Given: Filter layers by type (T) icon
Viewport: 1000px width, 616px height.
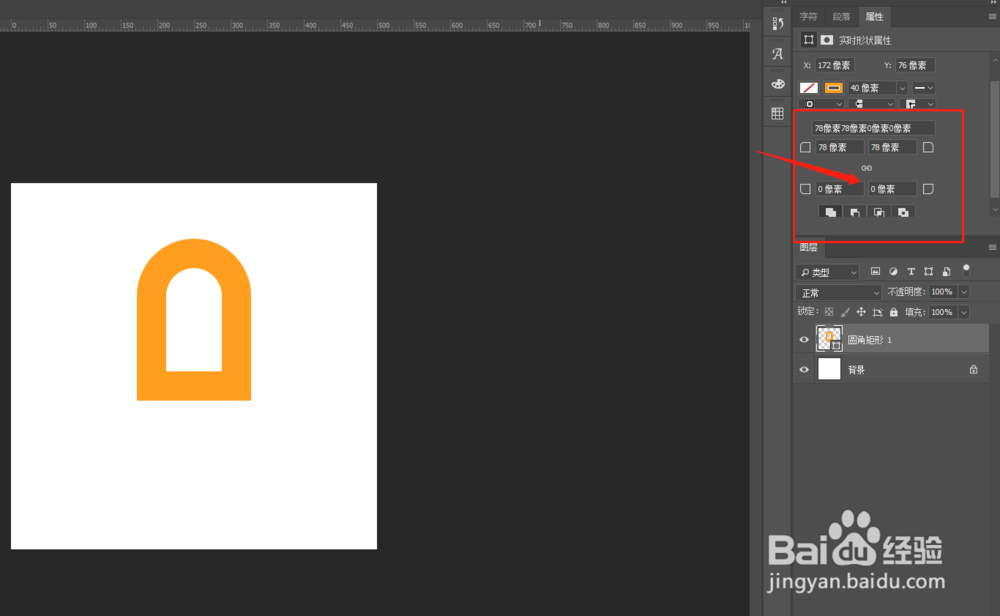Looking at the screenshot, I should [911, 272].
